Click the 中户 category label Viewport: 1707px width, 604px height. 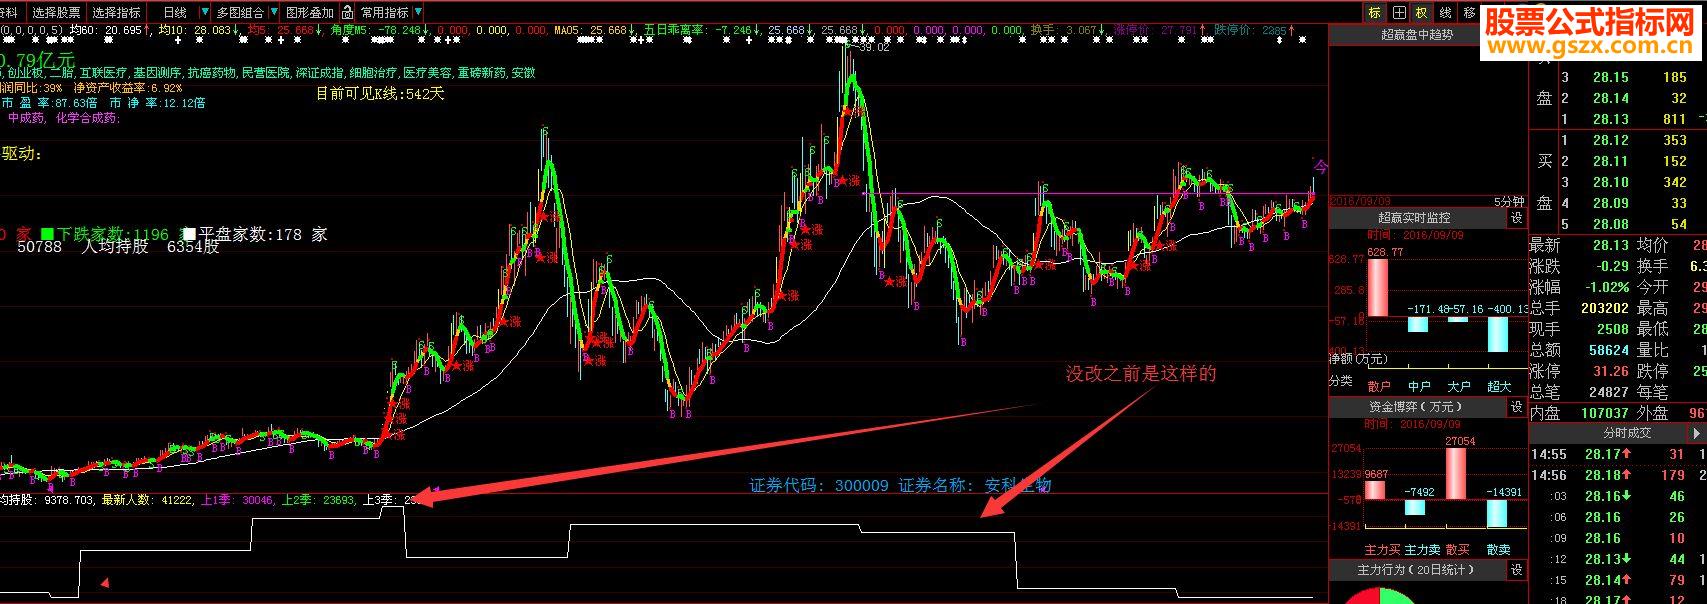coord(1419,385)
